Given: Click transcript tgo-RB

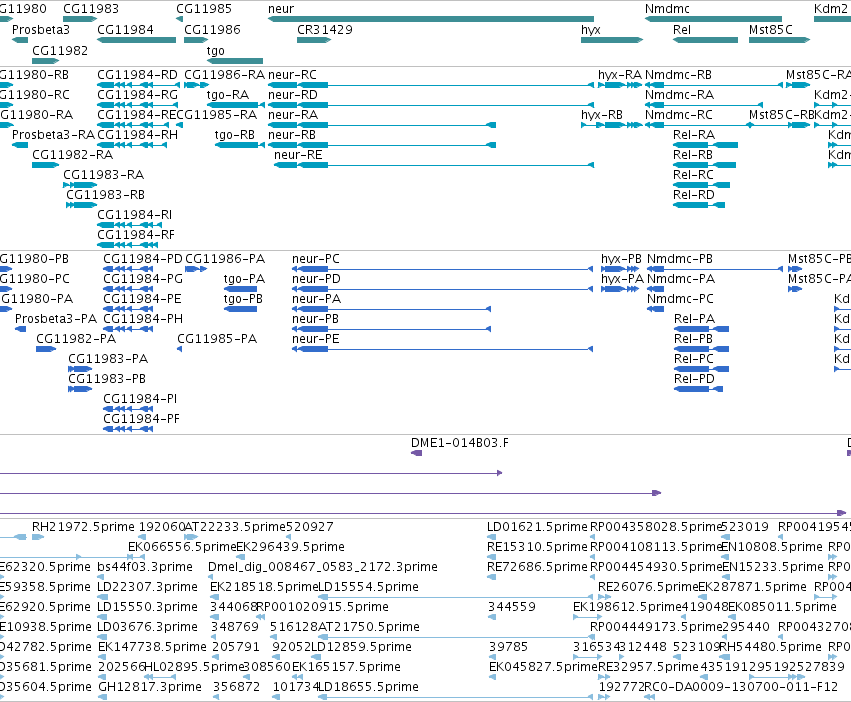Looking at the screenshot, I should [234, 135].
